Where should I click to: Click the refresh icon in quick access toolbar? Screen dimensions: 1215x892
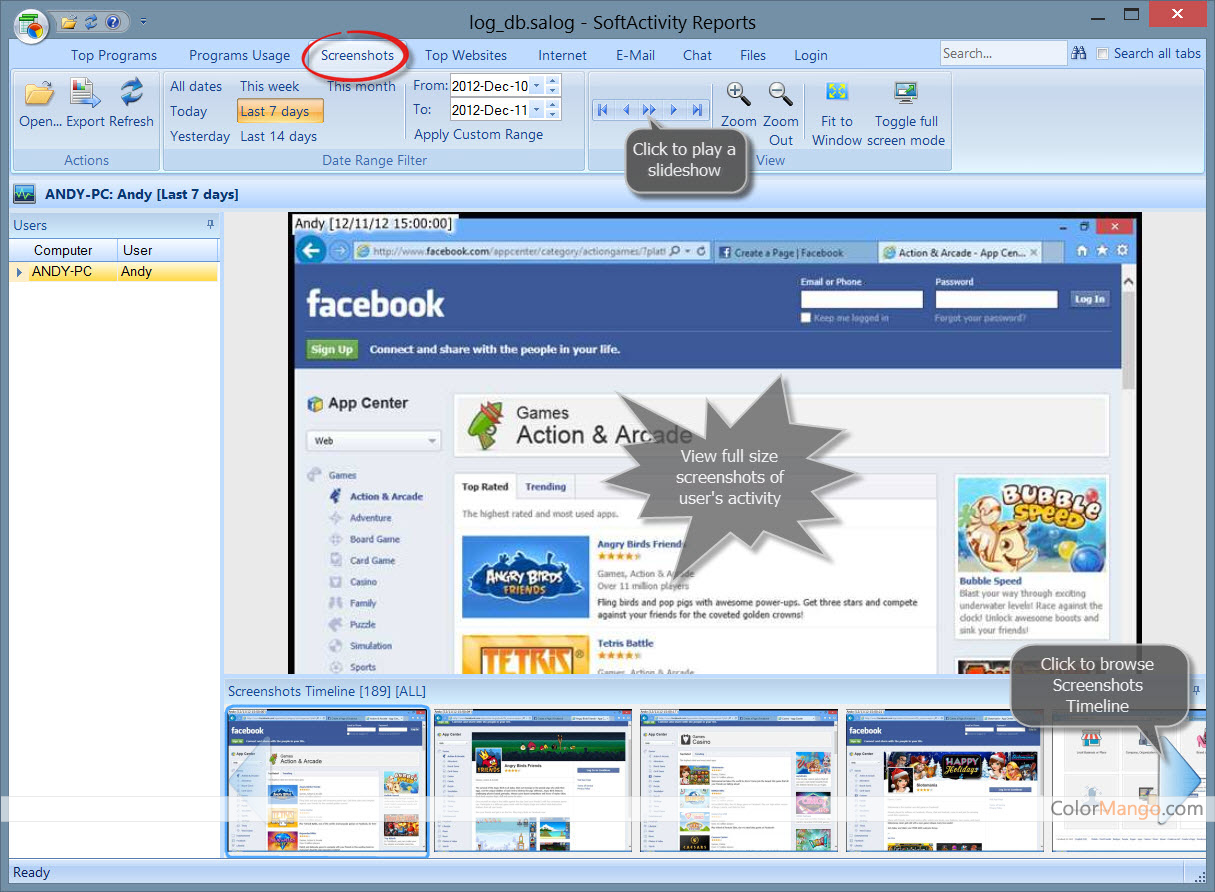tap(91, 21)
